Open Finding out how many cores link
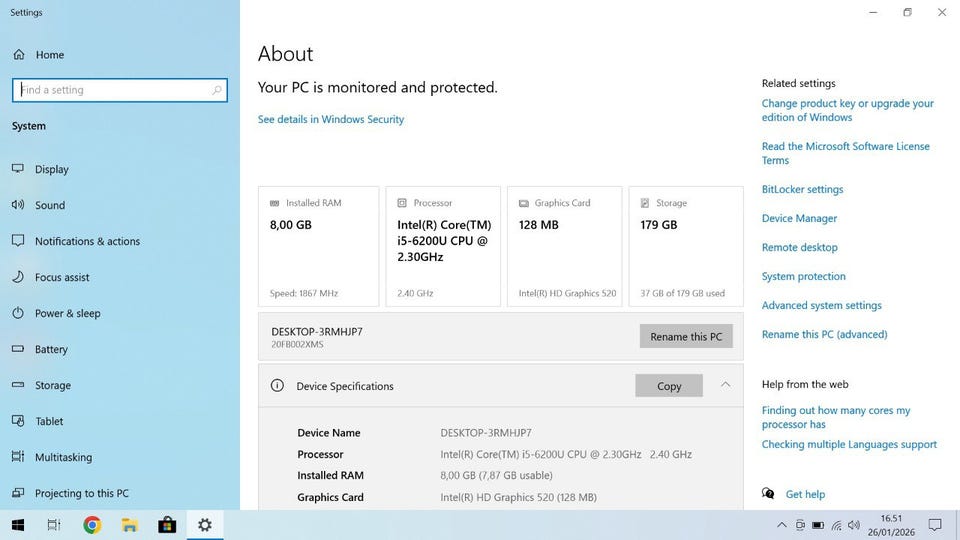The image size is (960, 540). coord(836,417)
